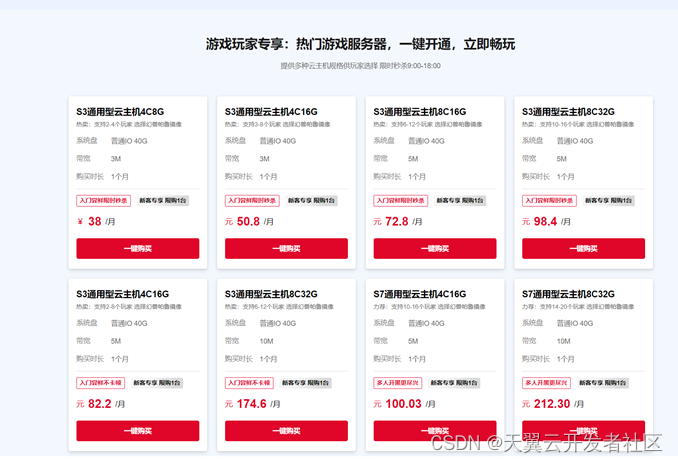Buy the 174.6元/月 S3 8C32G plan
Screen dimensions: 678x463
pos(286,431)
